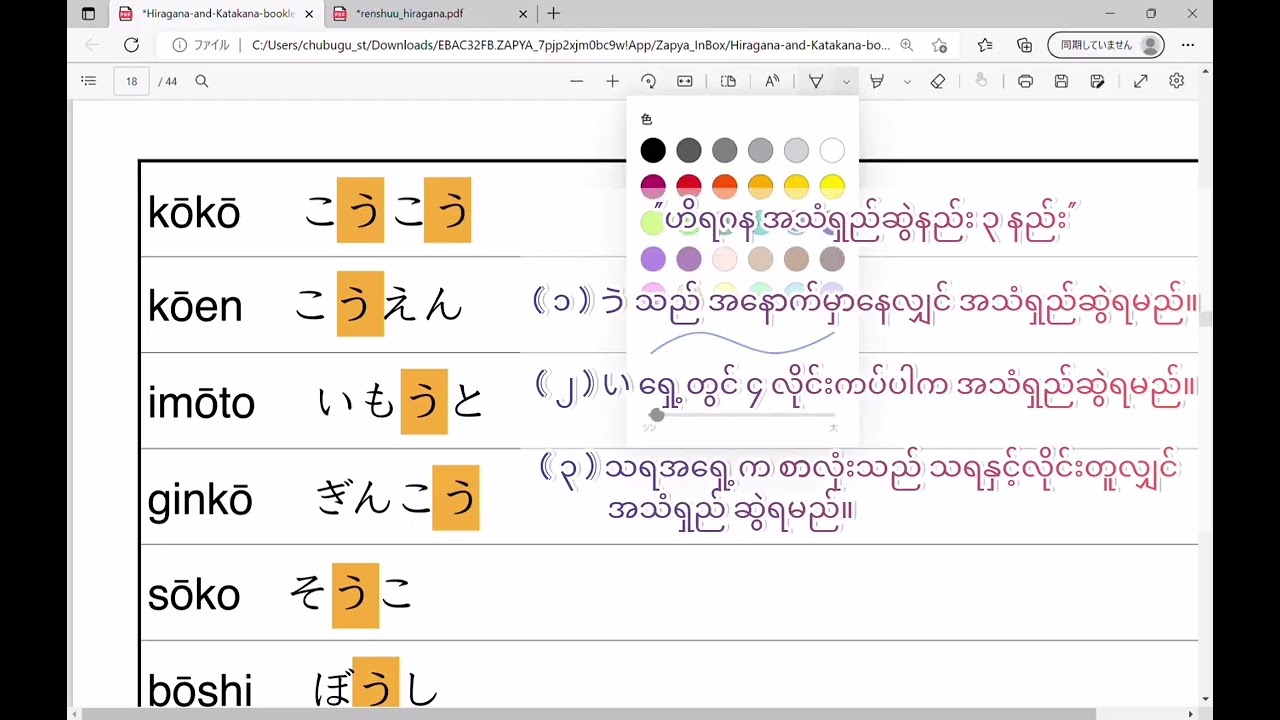Click the hiragana word こうえん

point(379,304)
